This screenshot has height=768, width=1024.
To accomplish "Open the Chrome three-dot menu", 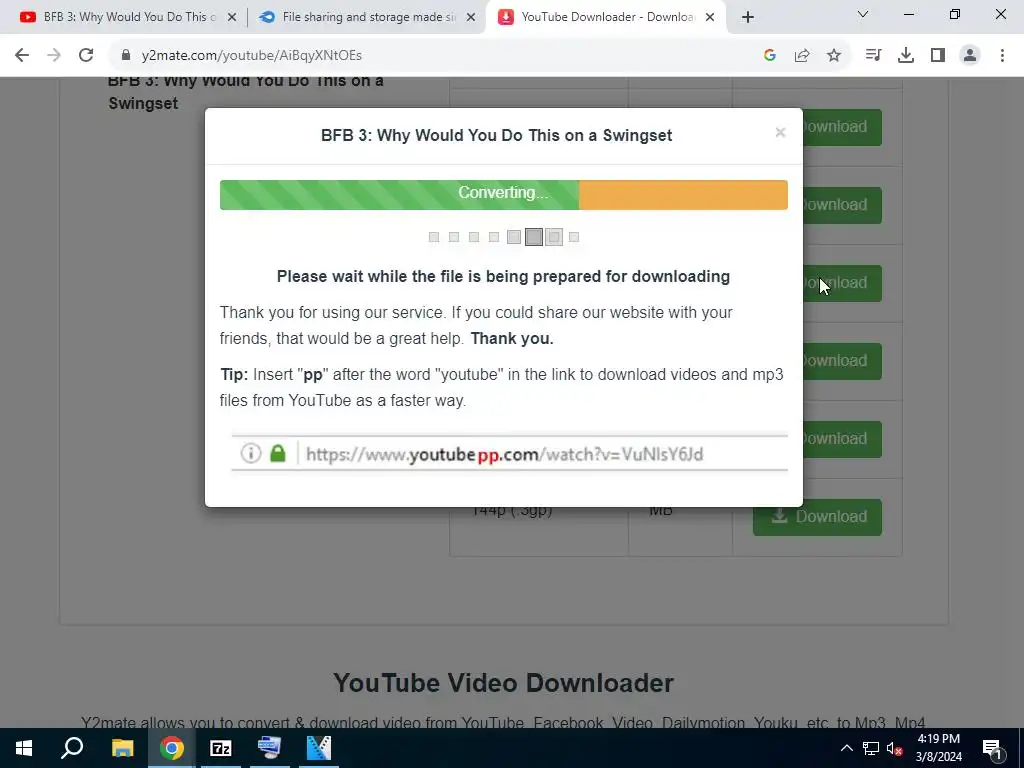I will tap(1002, 56).
